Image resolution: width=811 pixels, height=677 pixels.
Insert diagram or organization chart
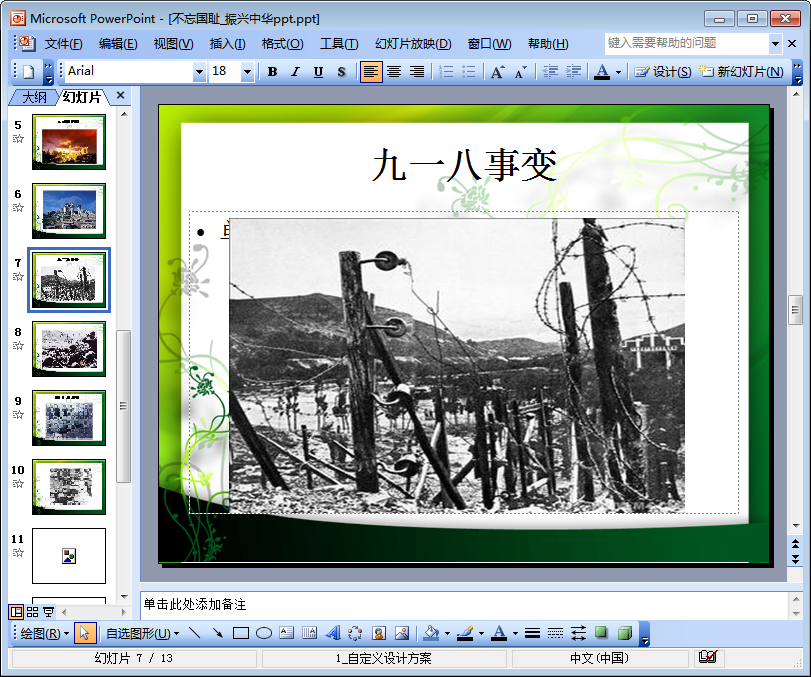click(355, 633)
